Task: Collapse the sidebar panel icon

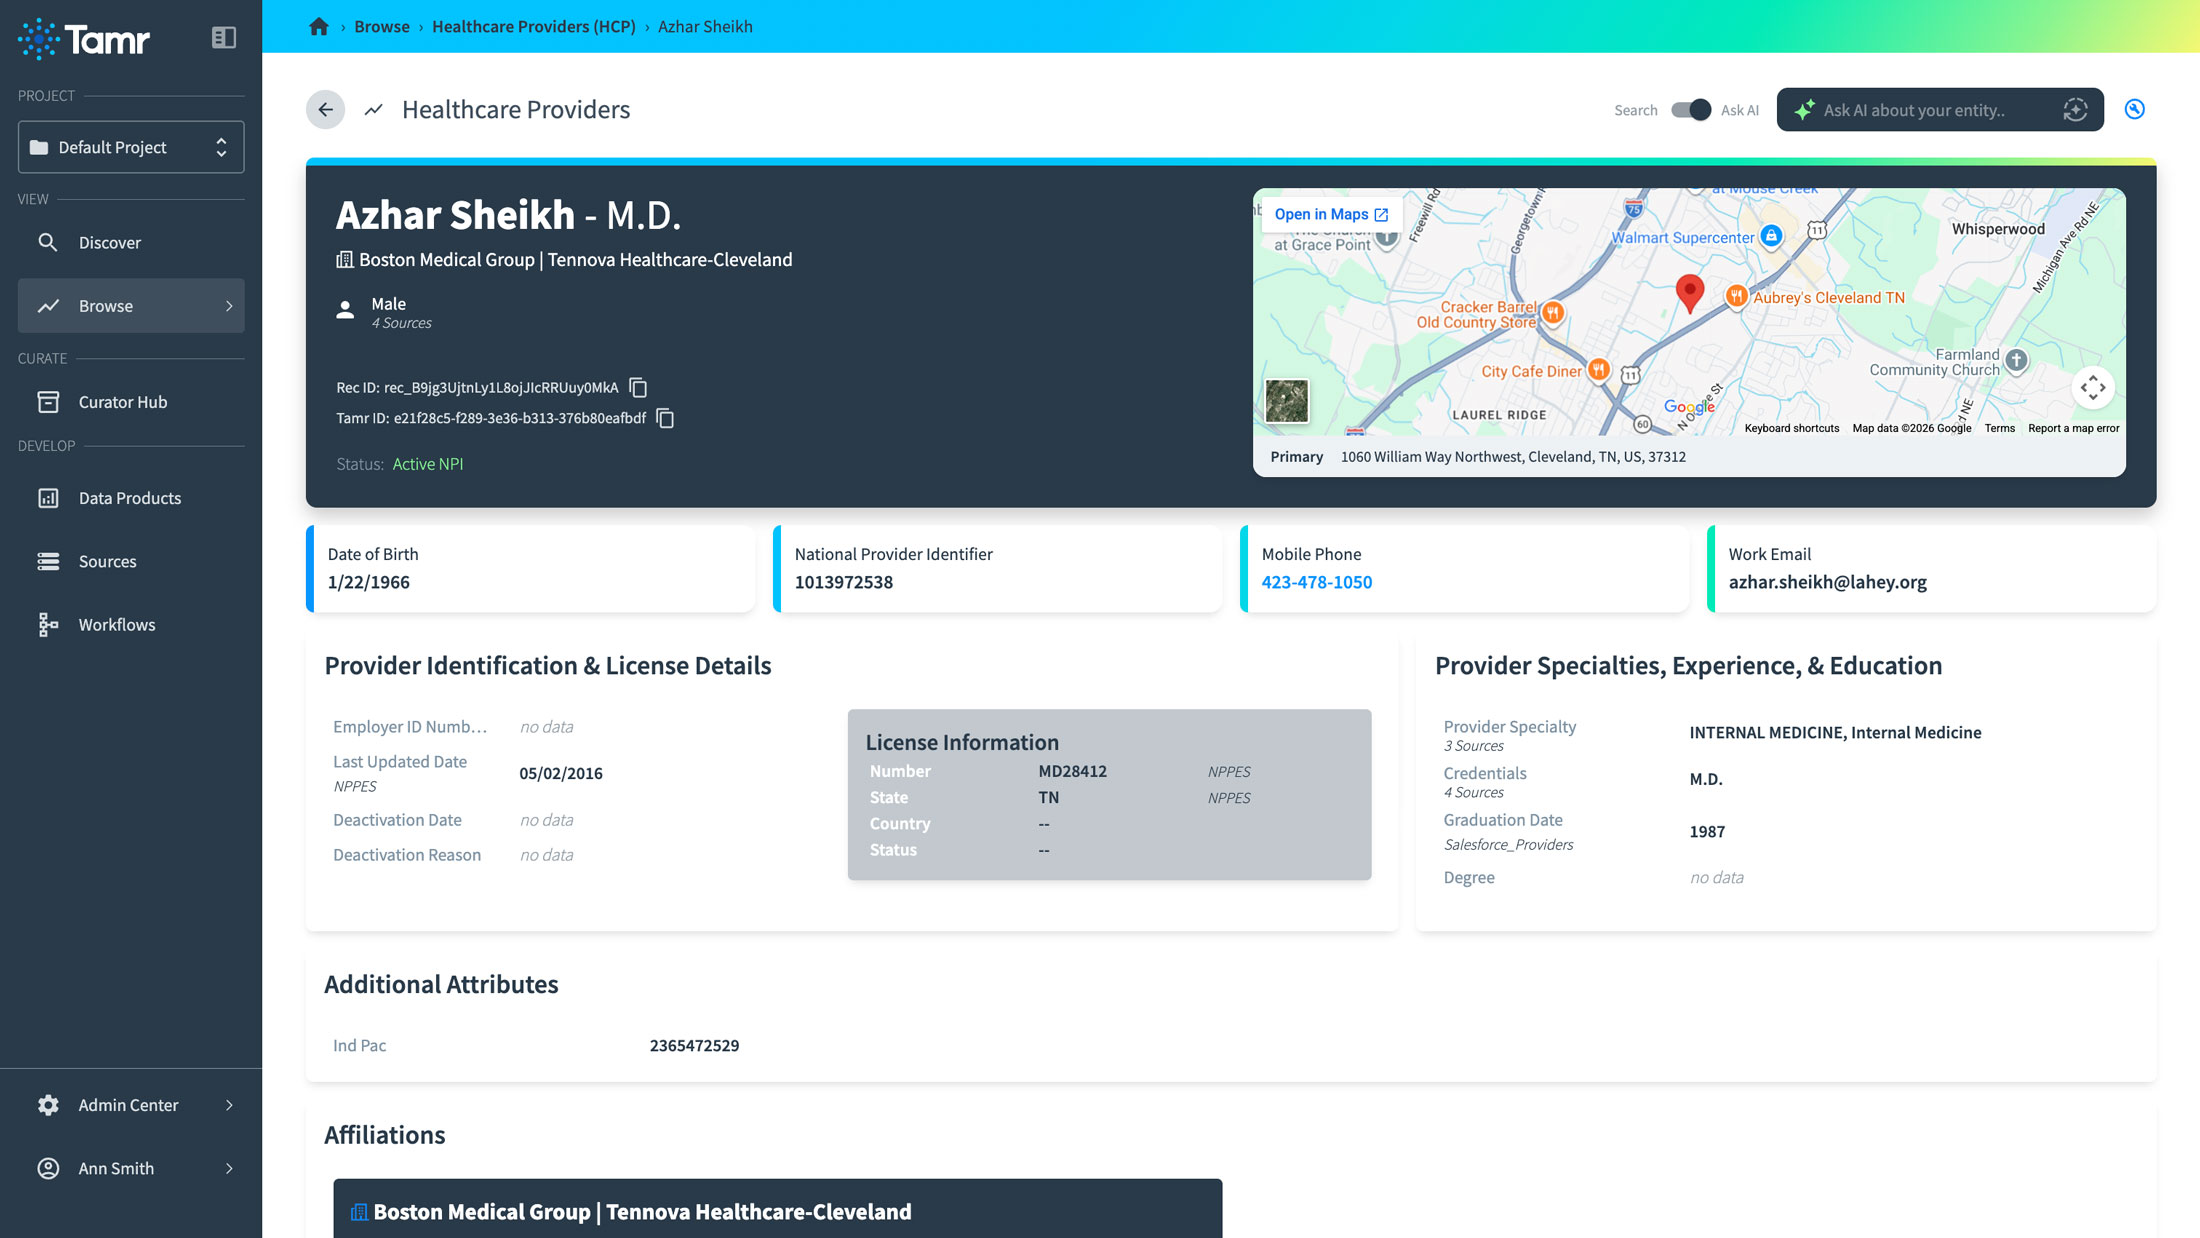Action: click(x=224, y=38)
